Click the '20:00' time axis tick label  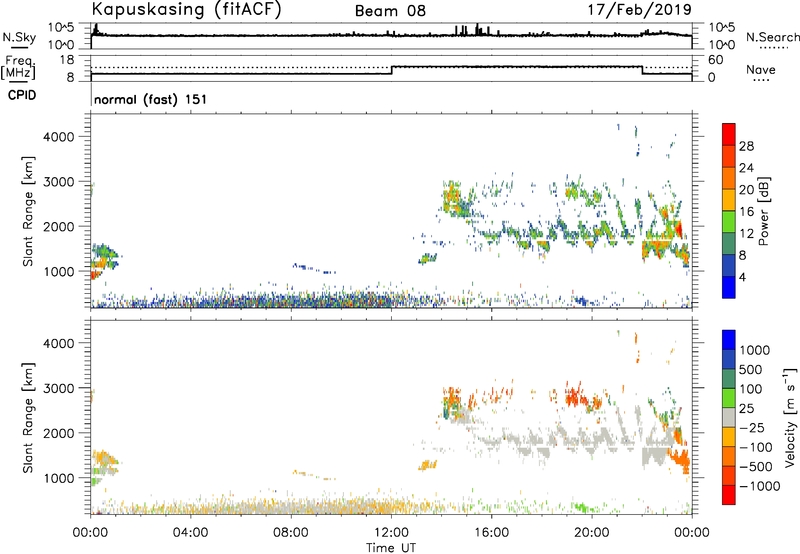pyautogui.click(x=591, y=533)
